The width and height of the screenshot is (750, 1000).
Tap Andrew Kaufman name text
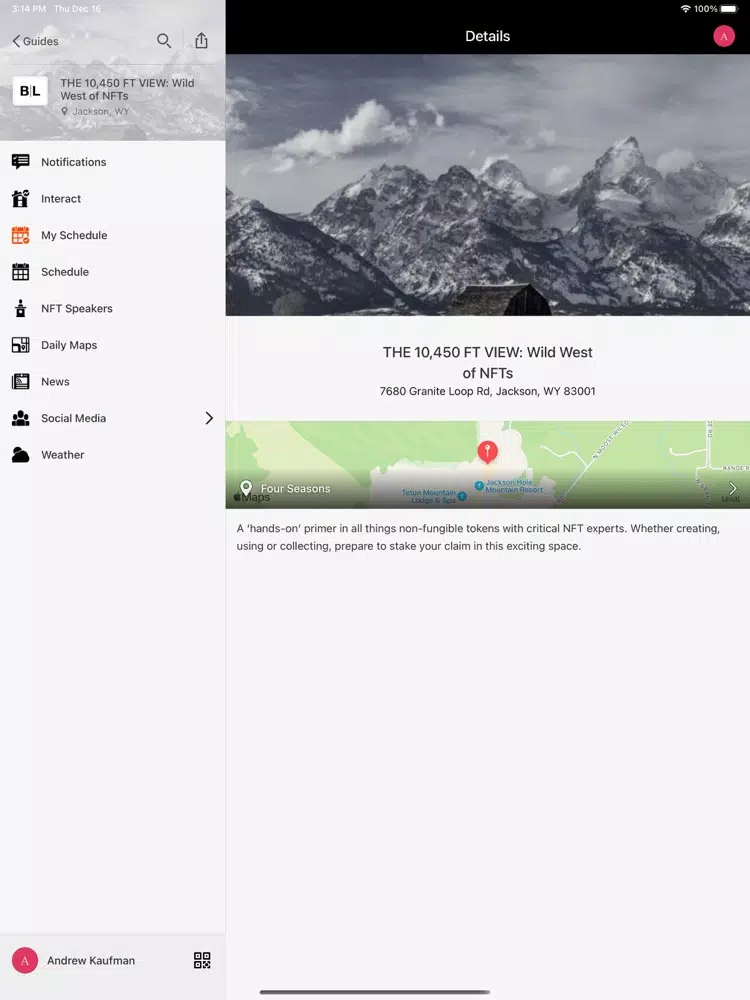point(91,960)
